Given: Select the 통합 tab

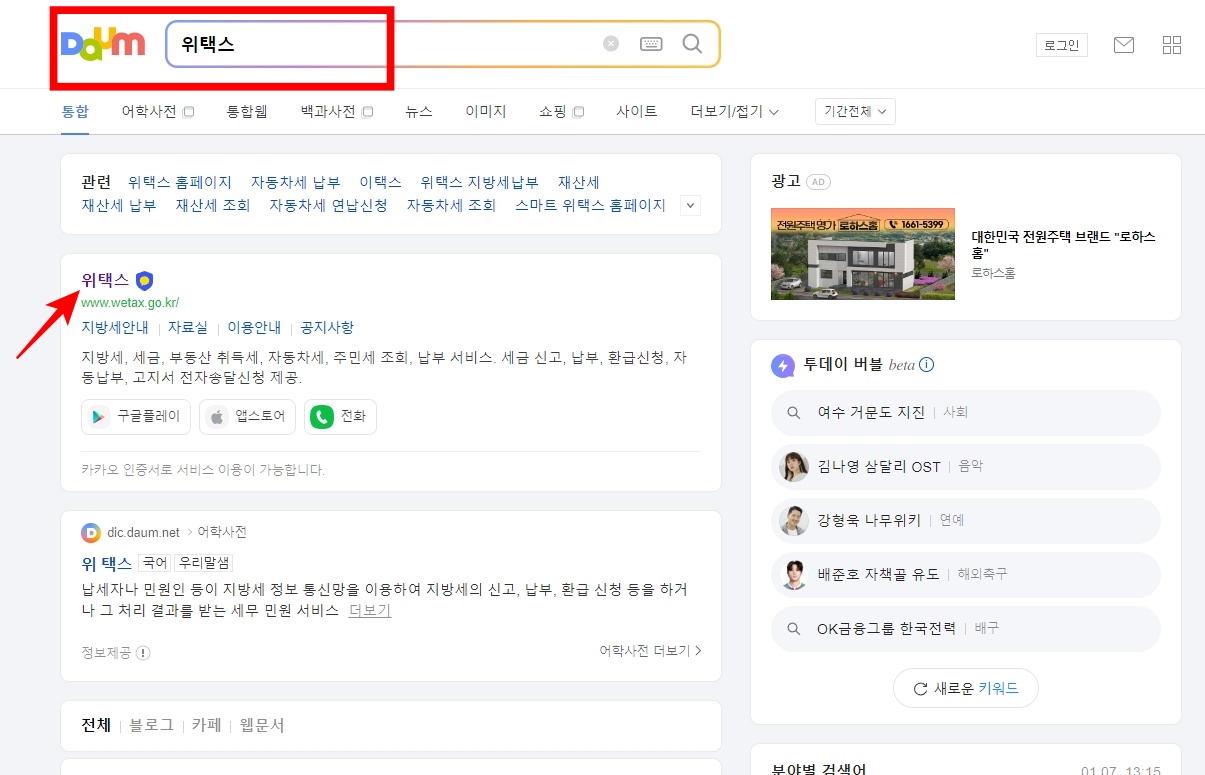Looking at the screenshot, I should click(x=75, y=112).
